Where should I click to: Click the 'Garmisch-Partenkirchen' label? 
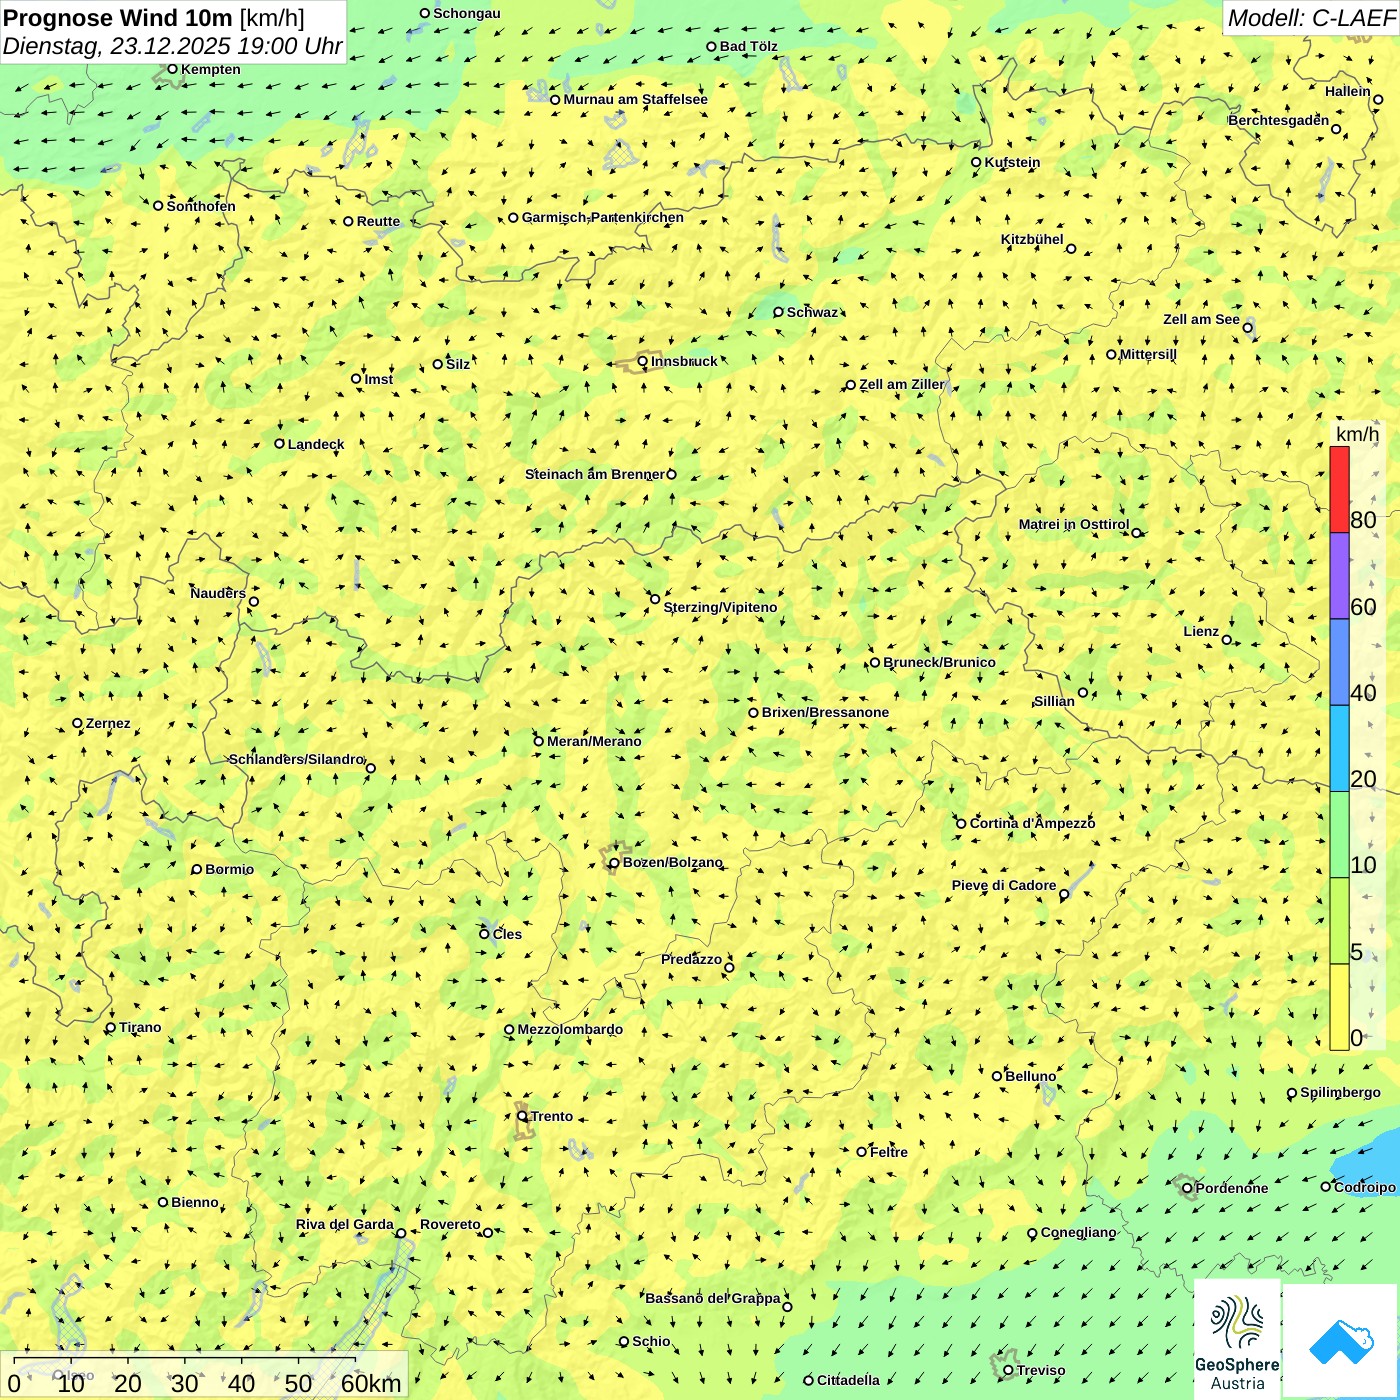603,217
